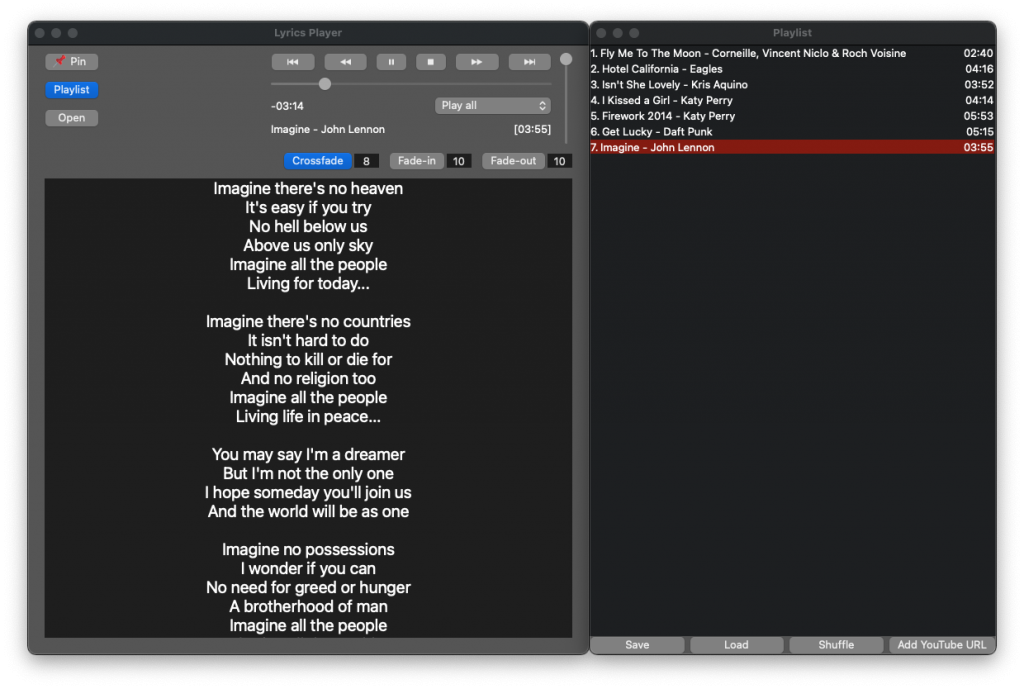Click the vertical volume slider knob
The image size is (1024, 689).
coord(566,59)
